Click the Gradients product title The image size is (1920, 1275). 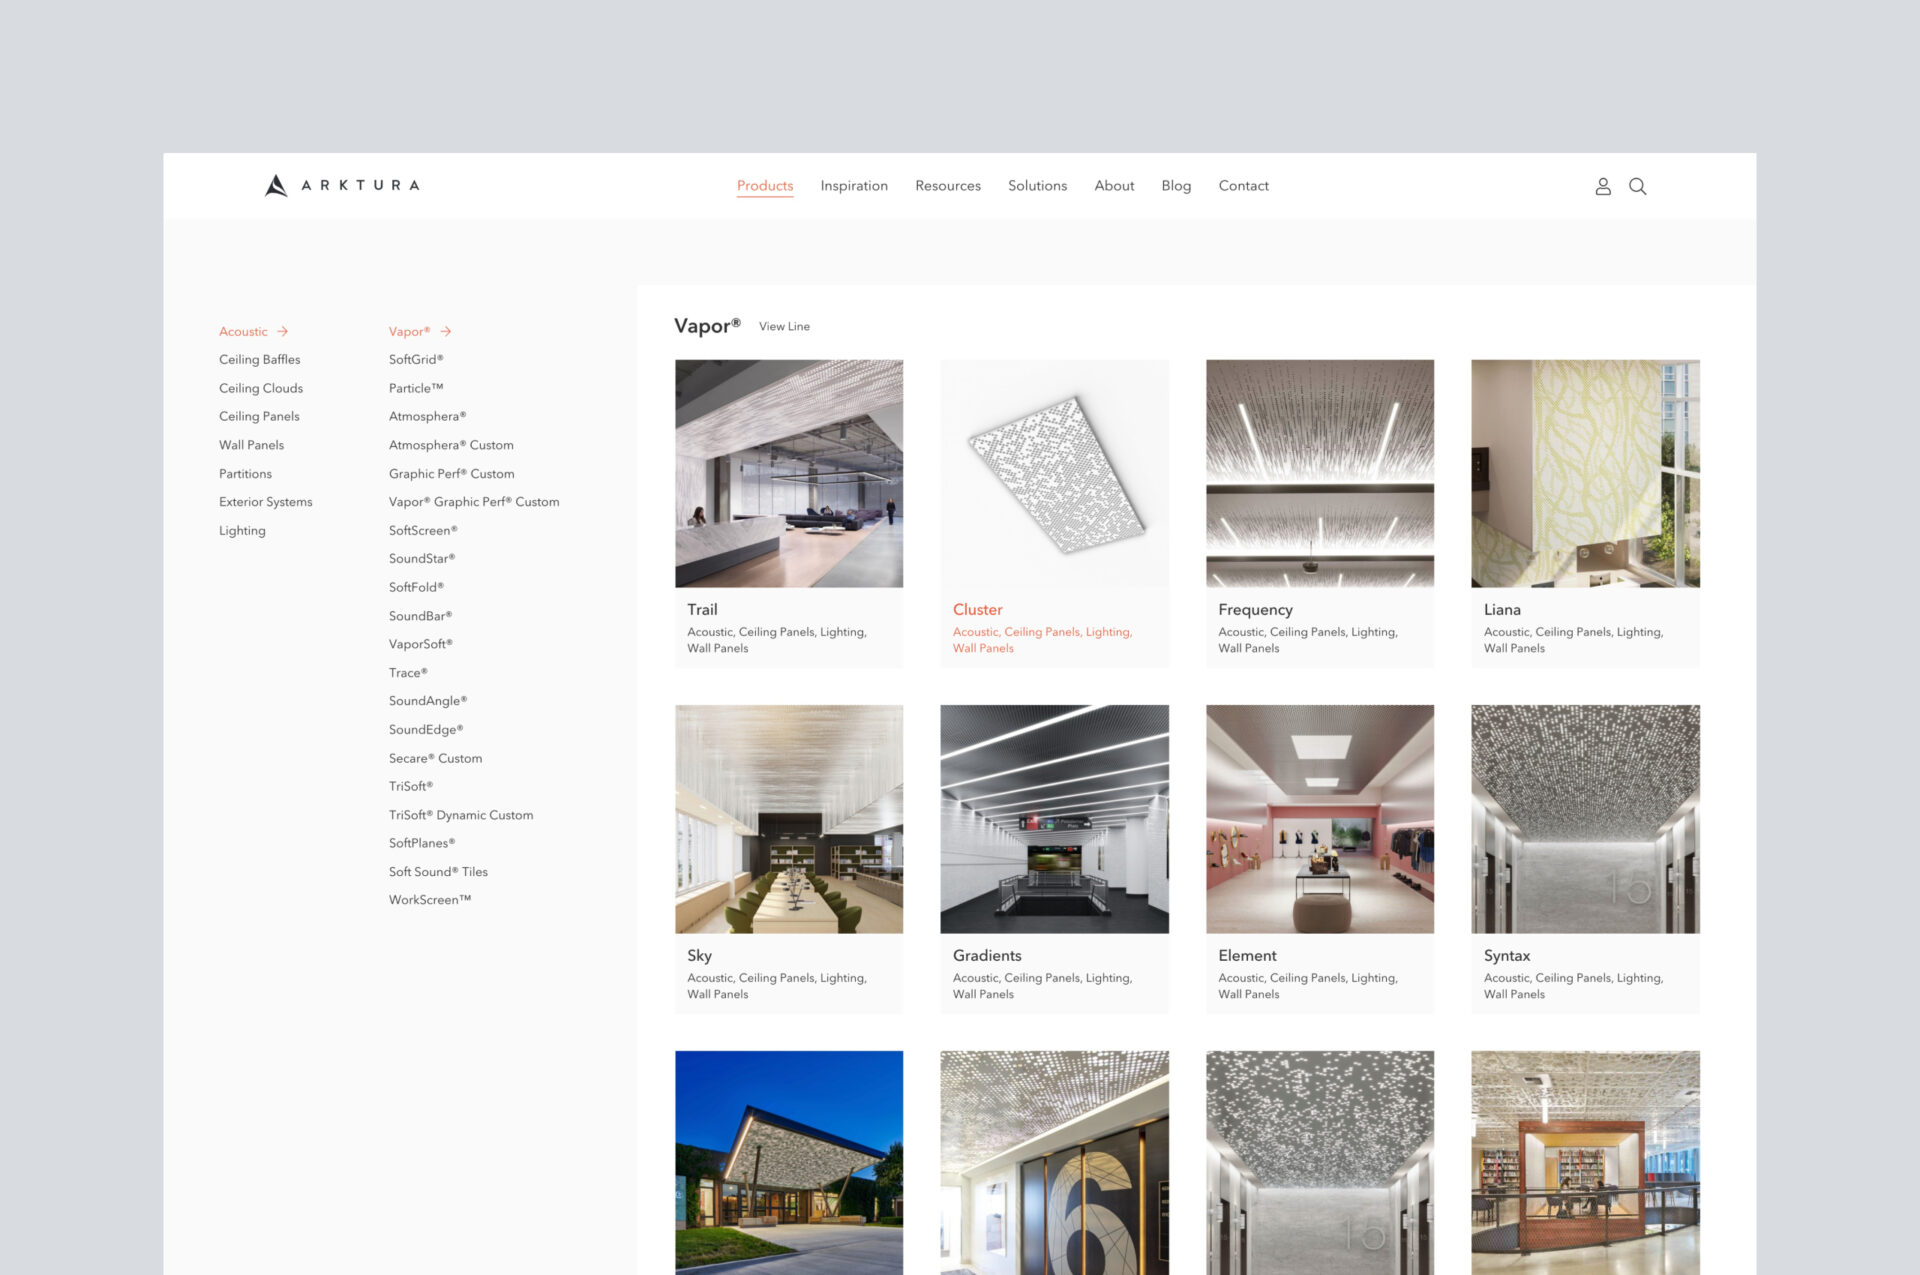click(987, 956)
